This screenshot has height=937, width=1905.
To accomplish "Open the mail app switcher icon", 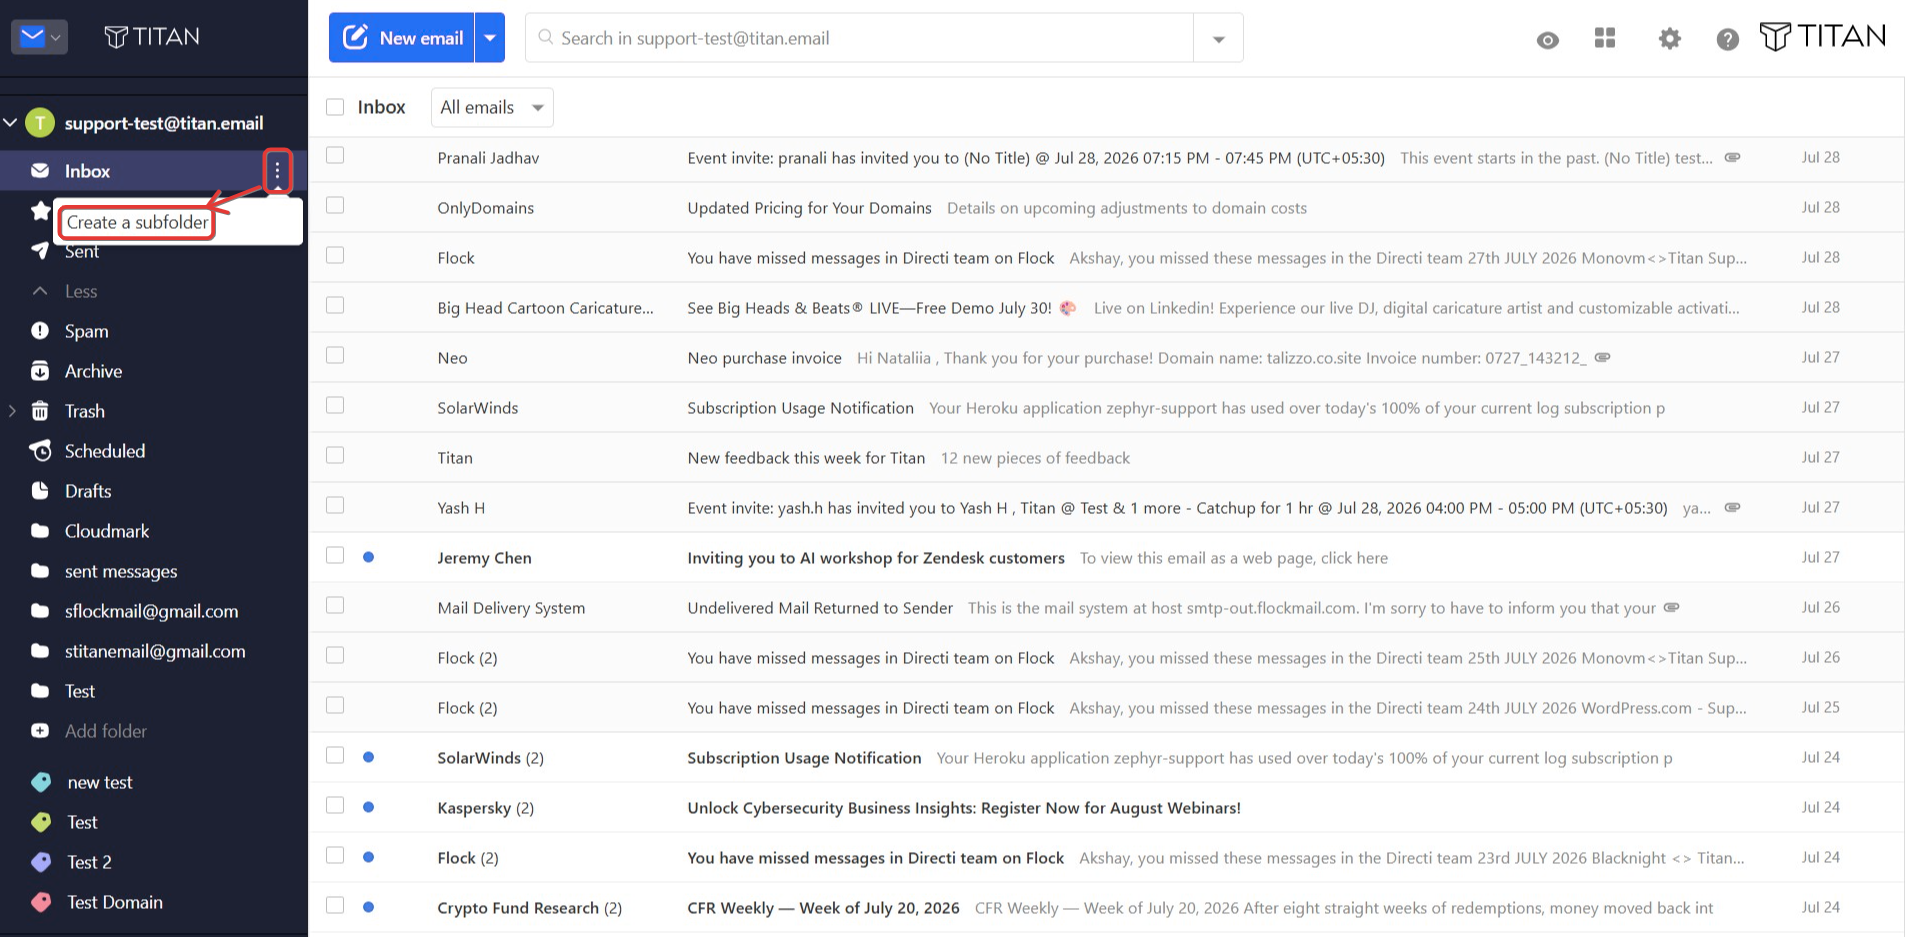I will 39,37.
